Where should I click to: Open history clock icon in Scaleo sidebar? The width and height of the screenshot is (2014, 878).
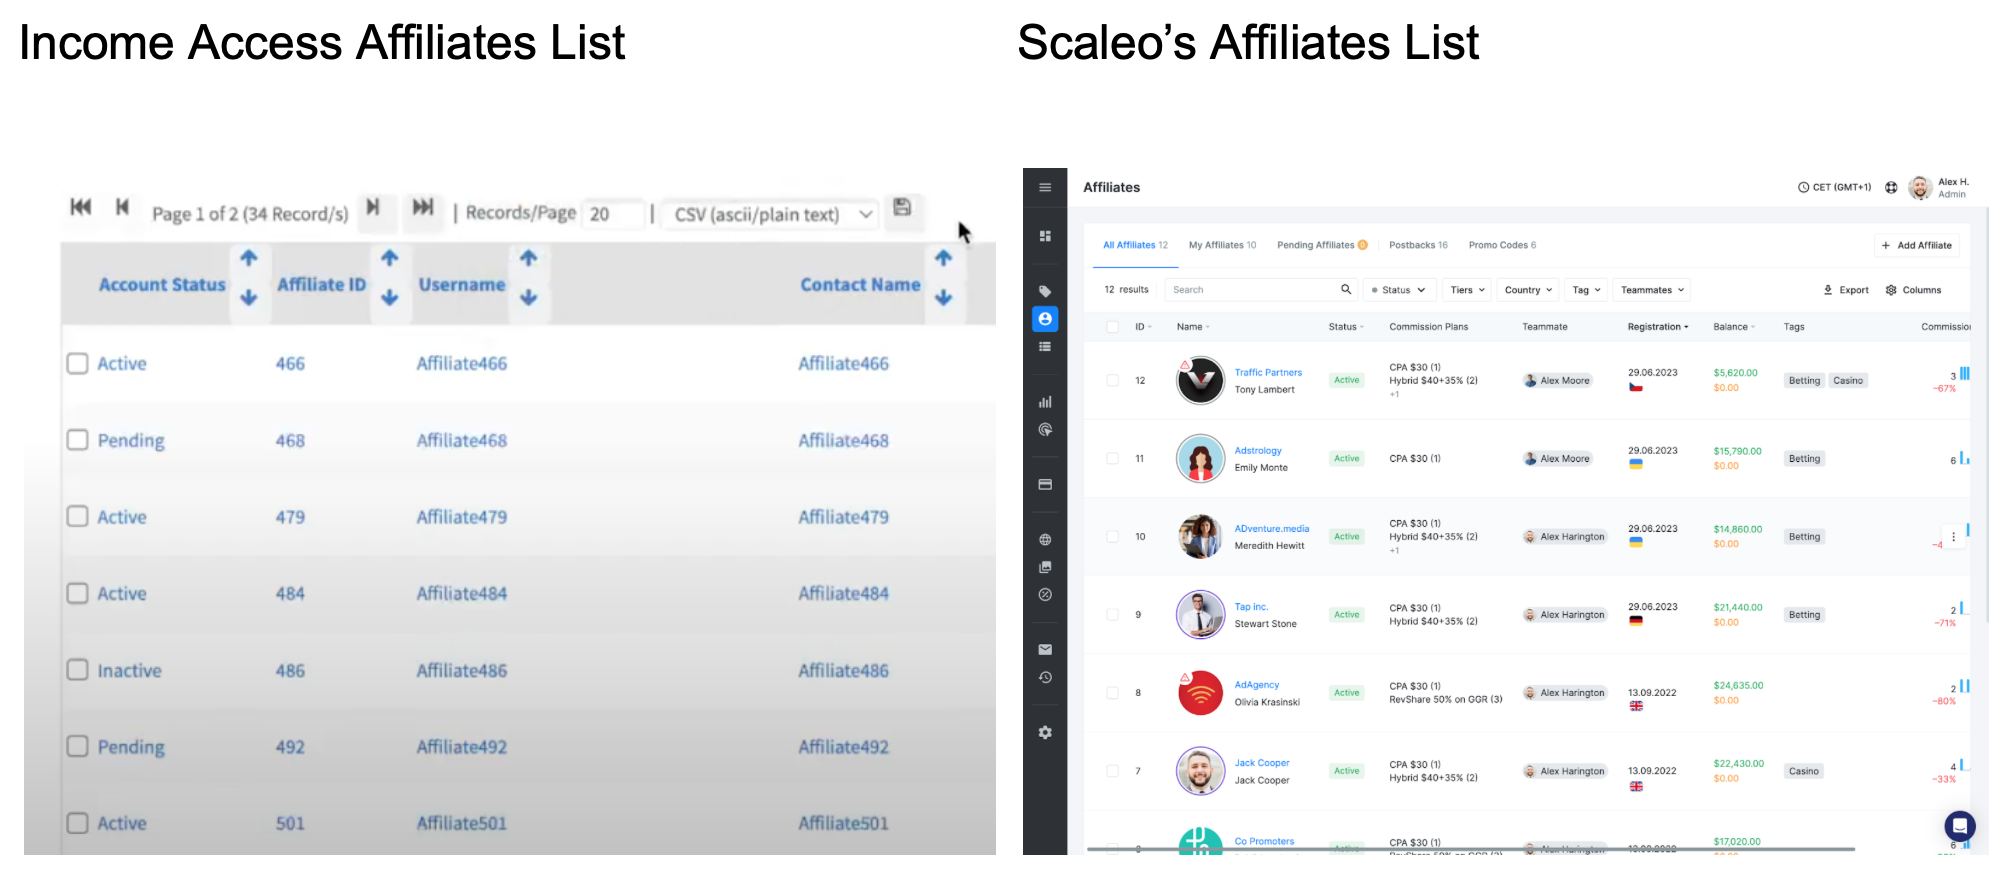click(x=1045, y=678)
